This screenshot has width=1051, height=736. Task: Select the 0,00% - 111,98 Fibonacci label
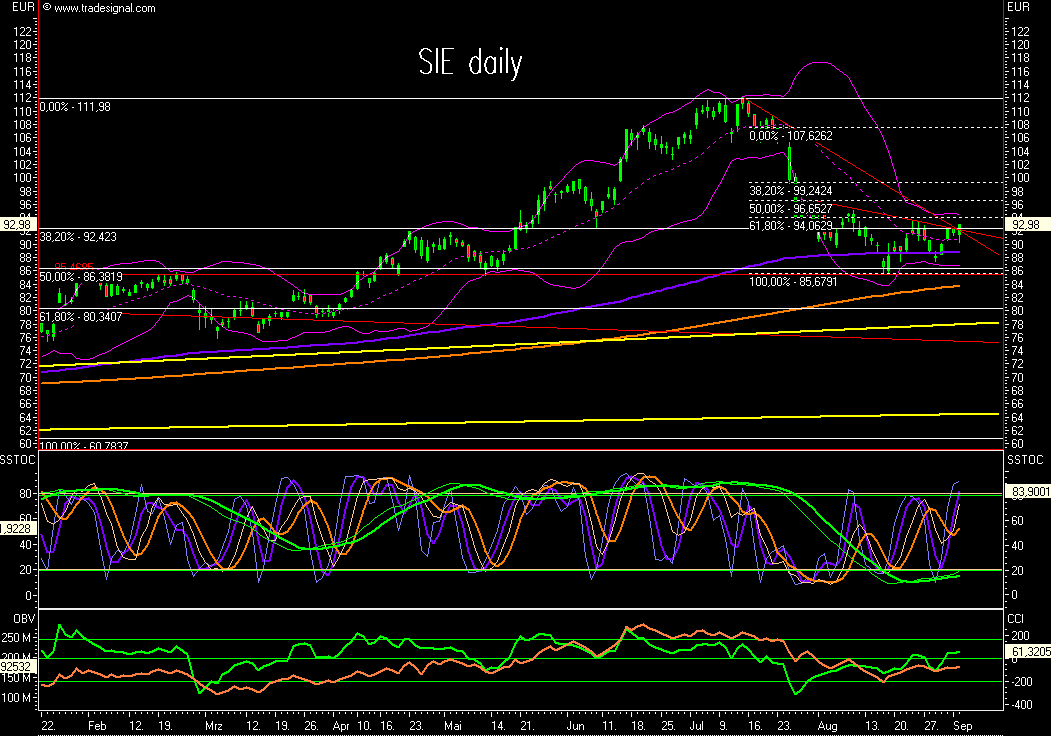point(75,107)
